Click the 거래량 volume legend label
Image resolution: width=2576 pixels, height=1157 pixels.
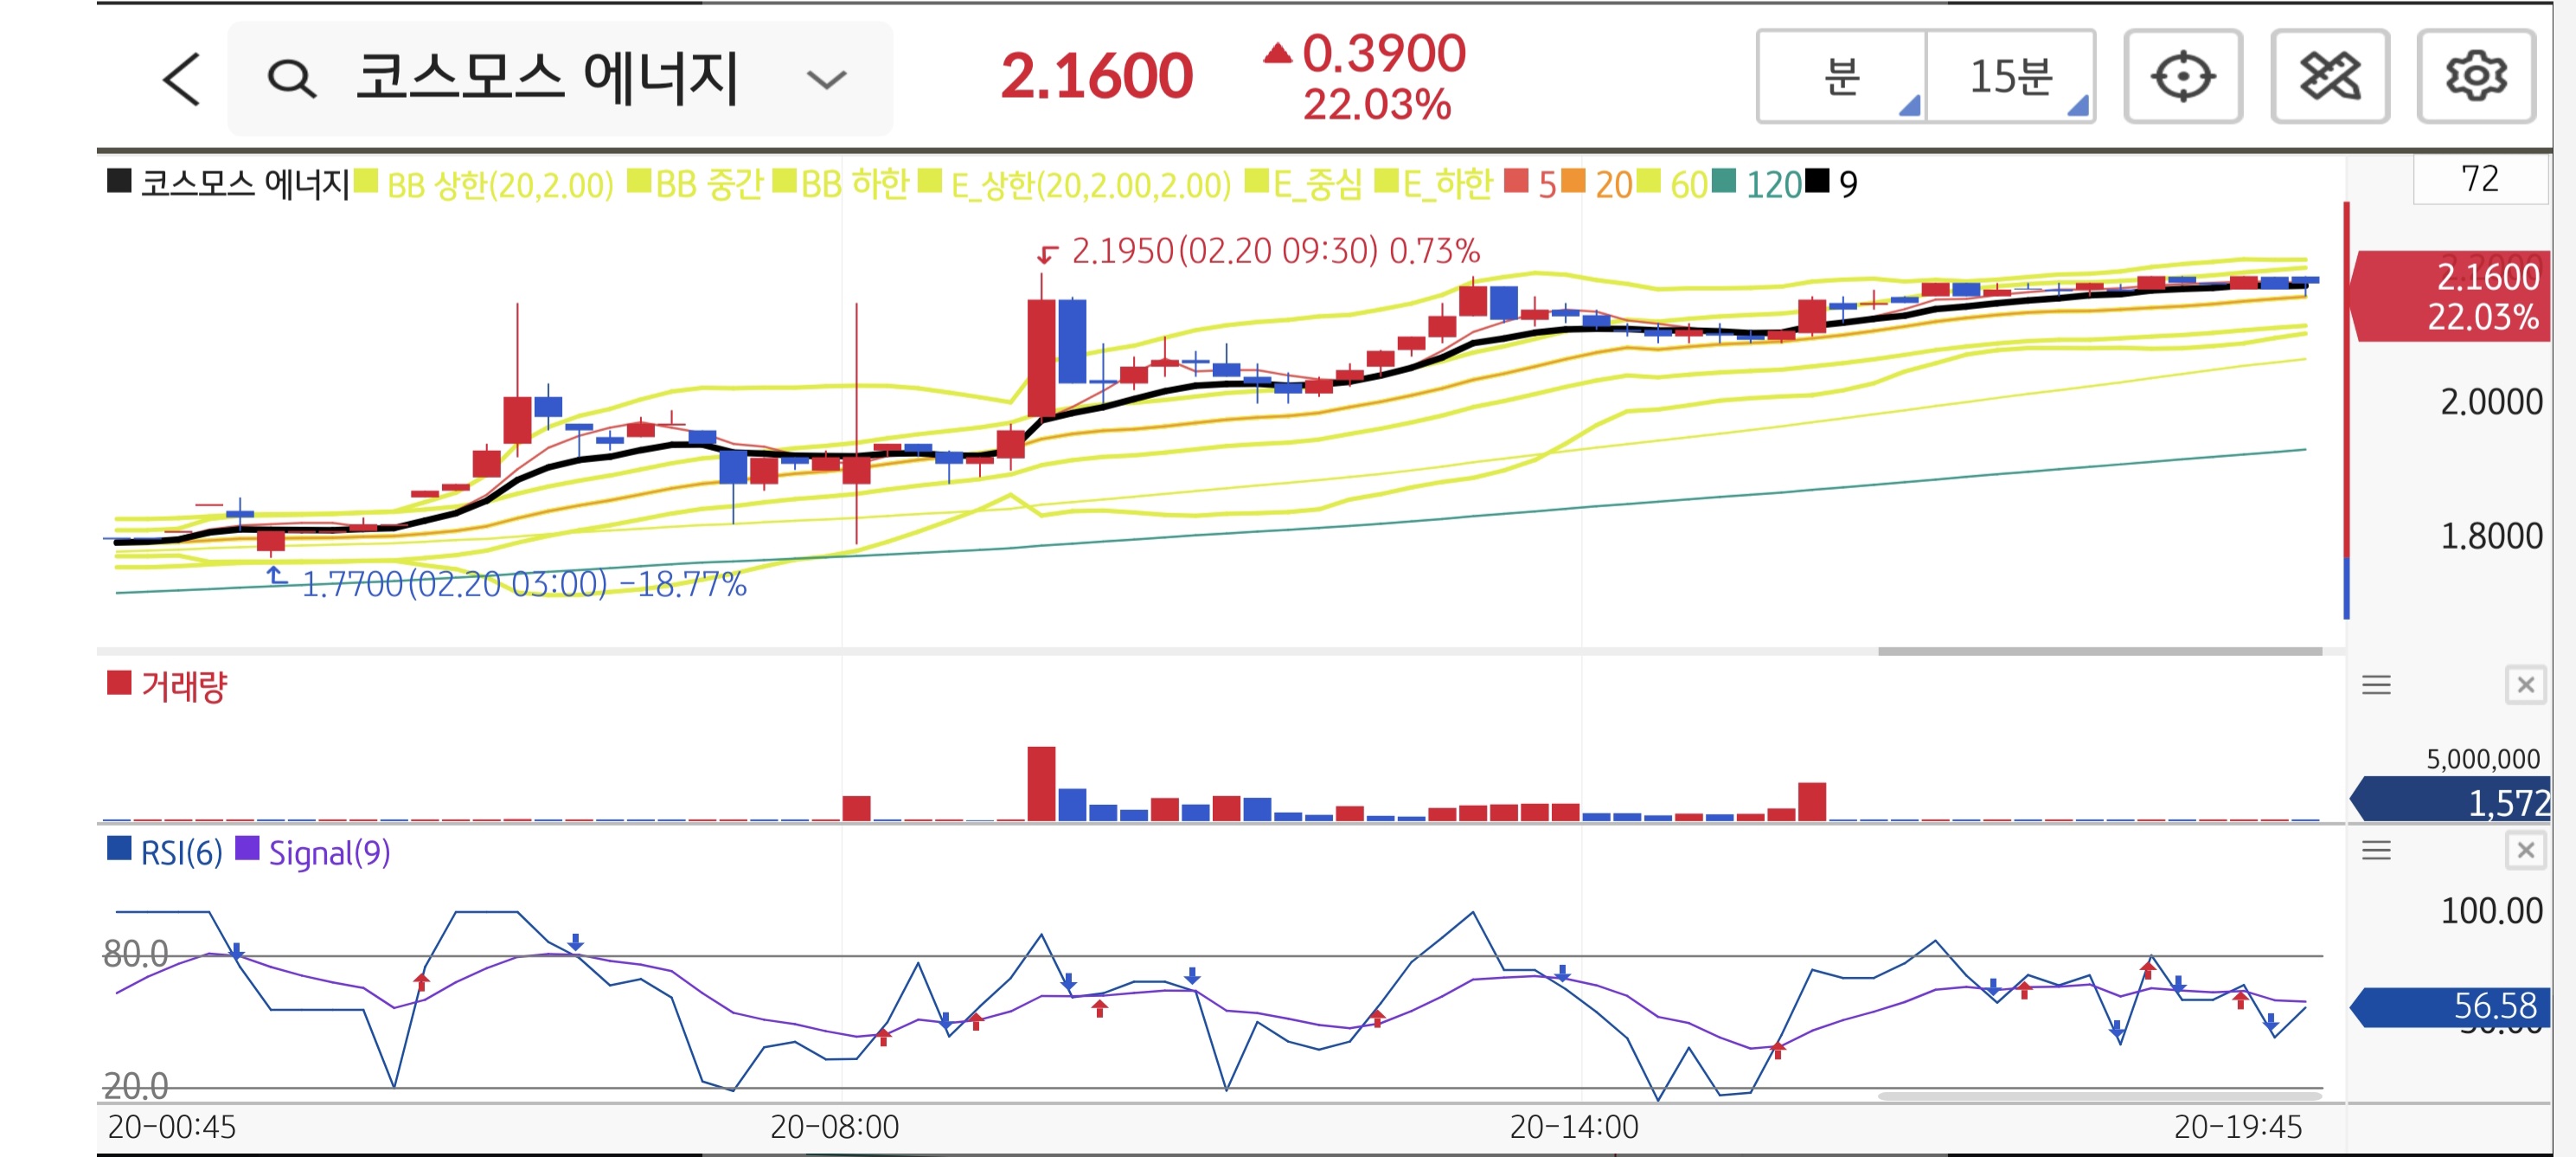(184, 687)
